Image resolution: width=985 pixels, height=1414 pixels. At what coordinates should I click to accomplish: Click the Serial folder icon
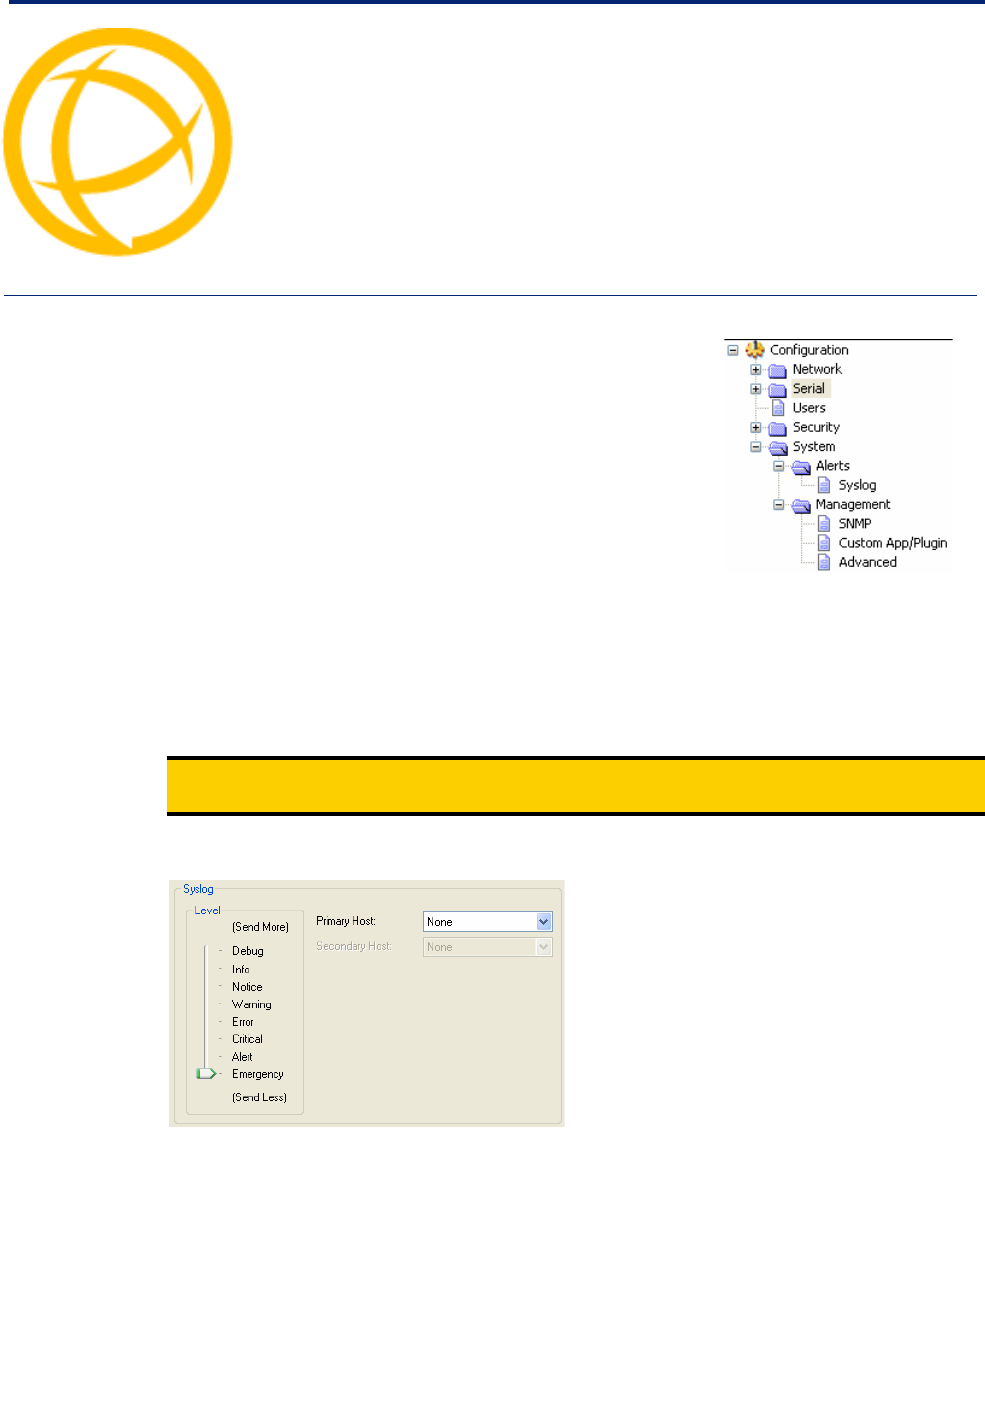[x=778, y=389]
